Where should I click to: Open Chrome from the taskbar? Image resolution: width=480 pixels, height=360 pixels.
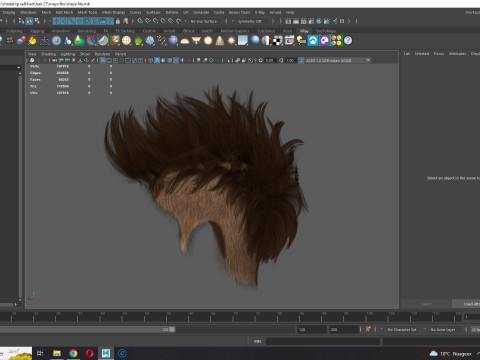click(x=73, y=353)
